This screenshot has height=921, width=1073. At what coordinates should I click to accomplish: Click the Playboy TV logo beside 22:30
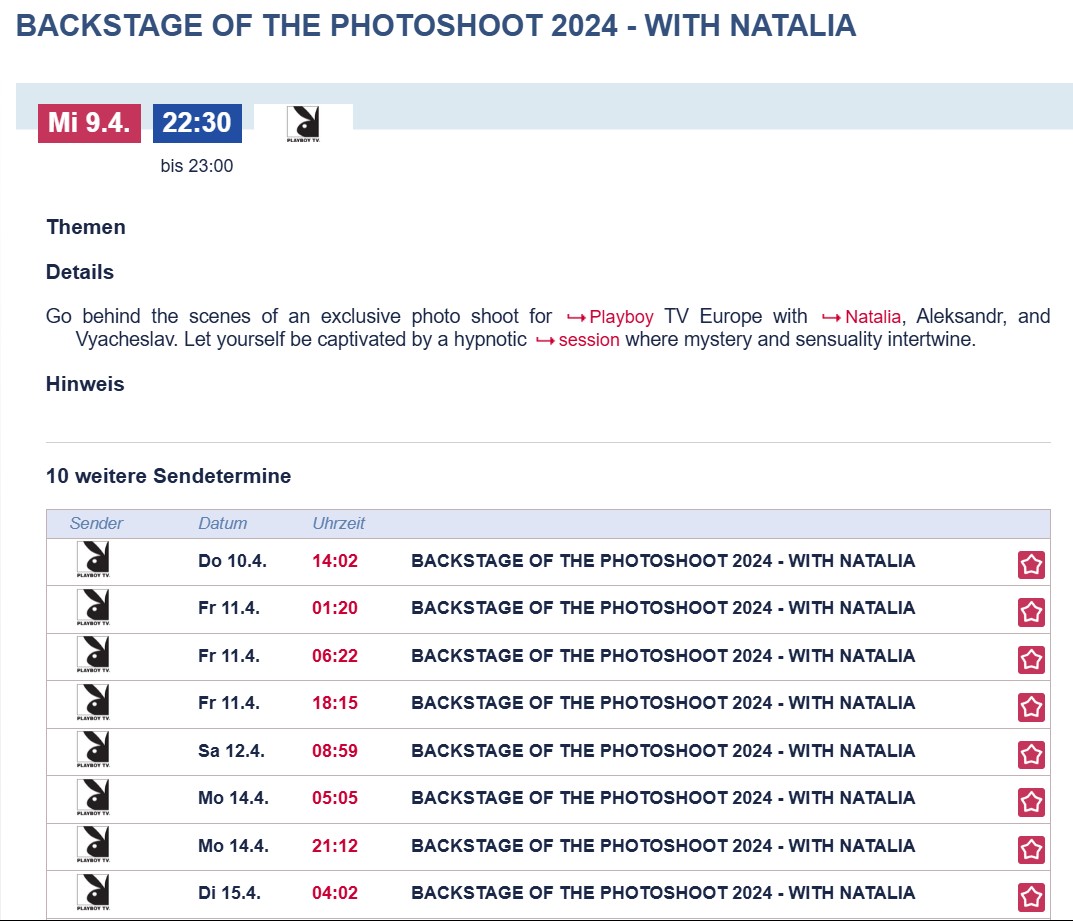pos(303,124)
